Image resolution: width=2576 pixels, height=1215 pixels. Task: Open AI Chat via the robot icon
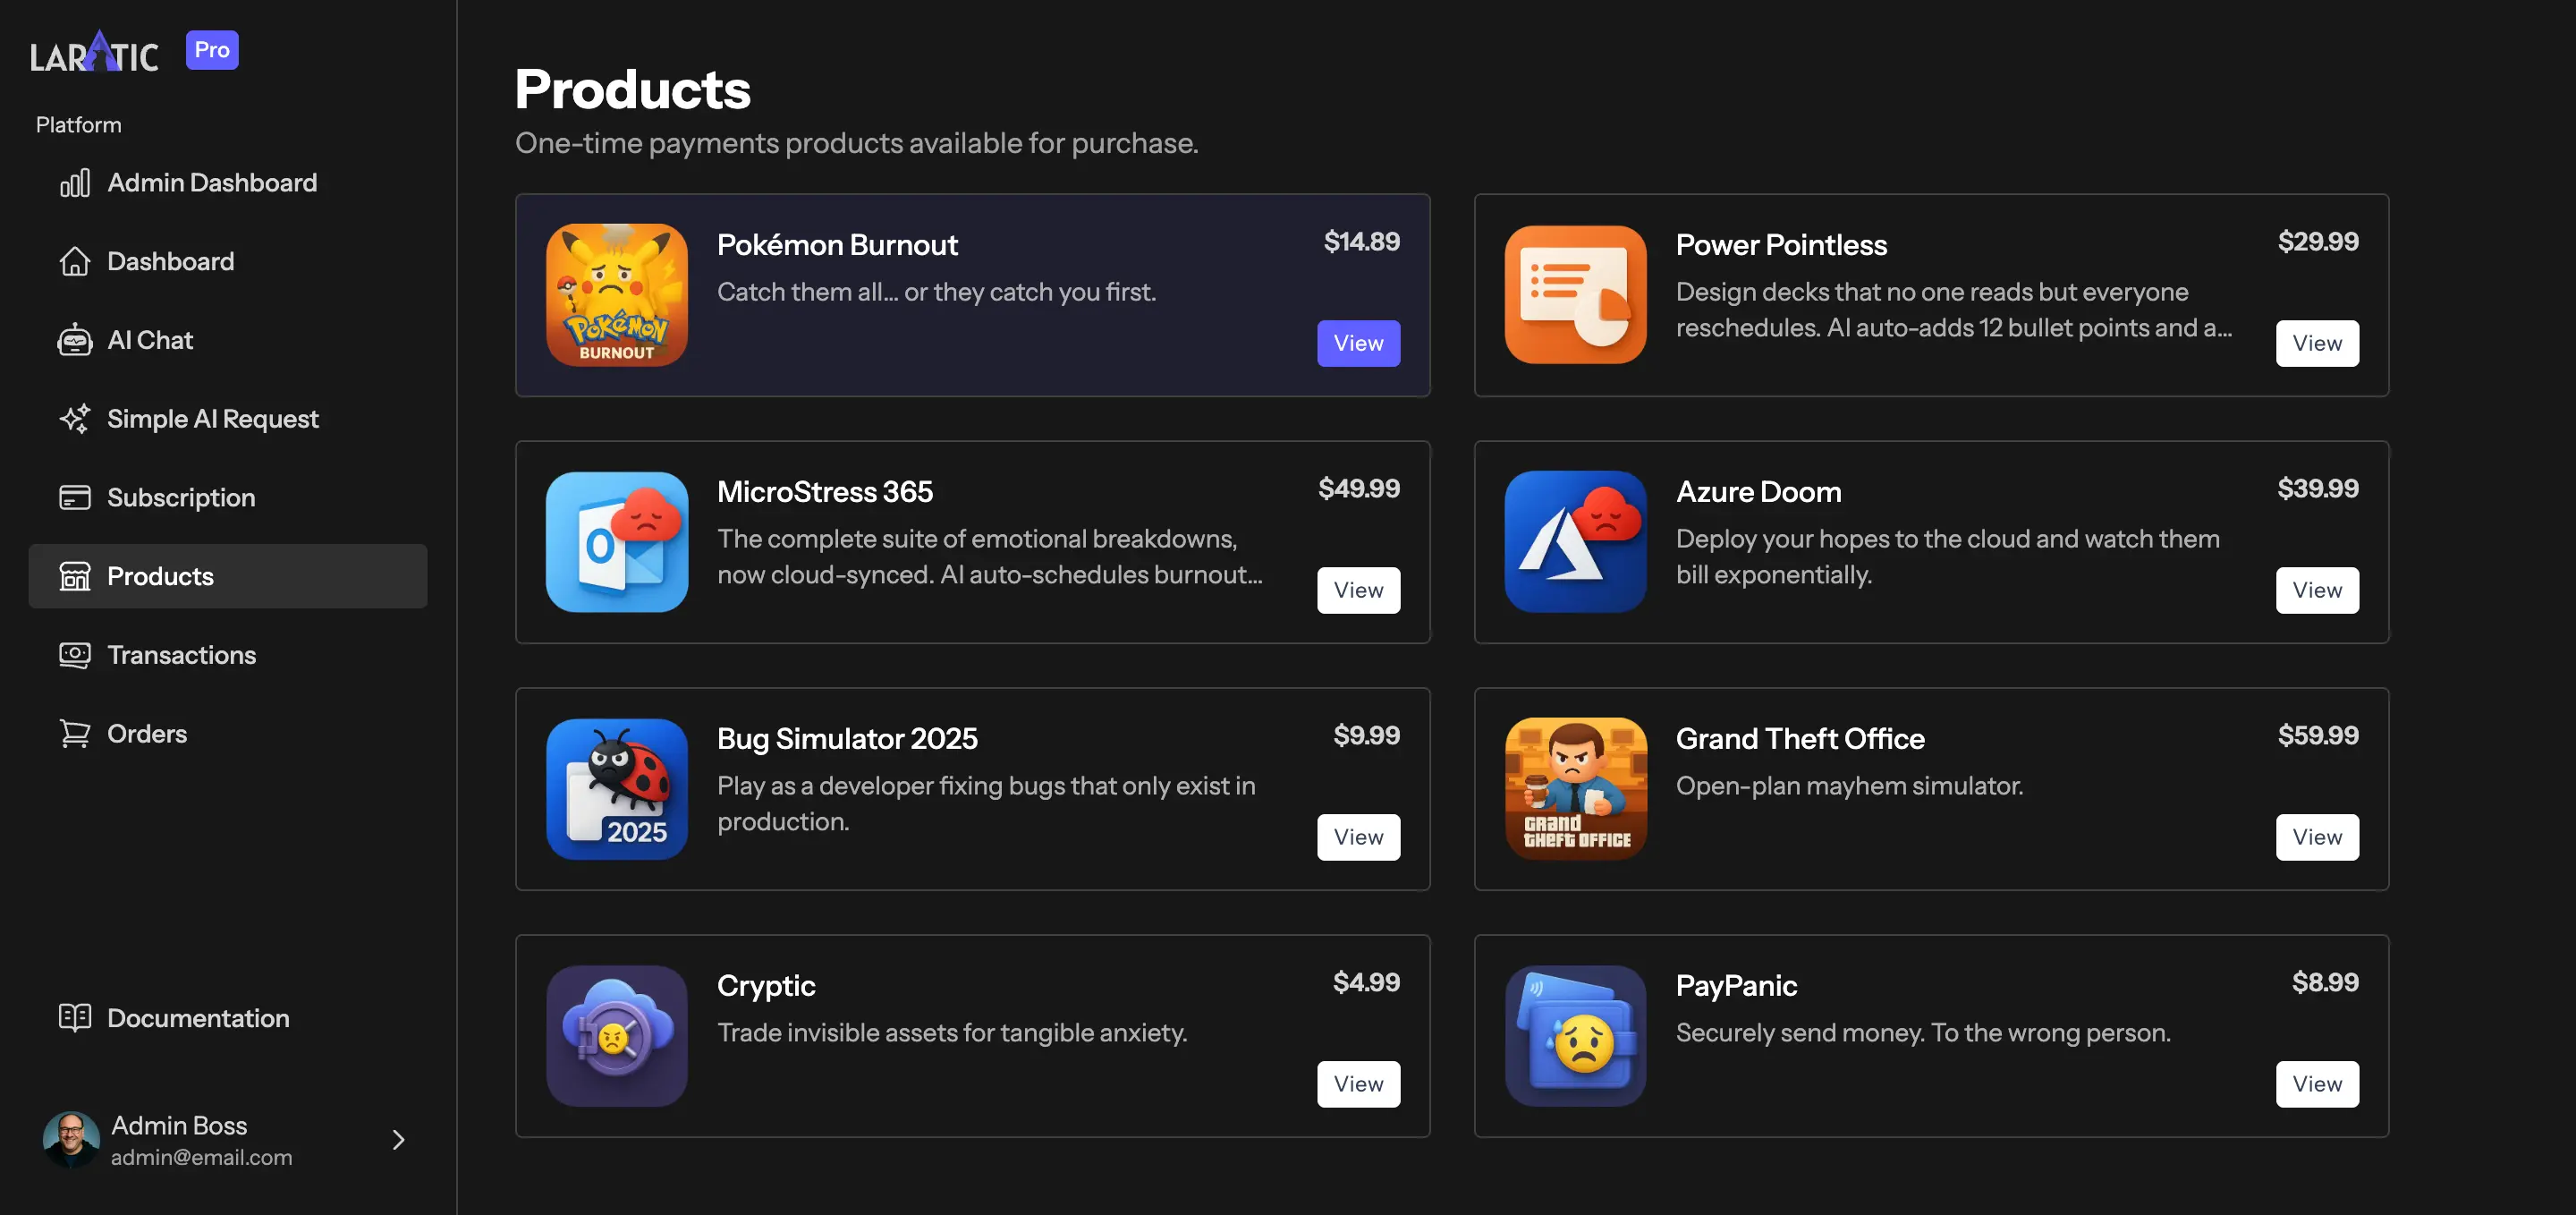[75, 340]
